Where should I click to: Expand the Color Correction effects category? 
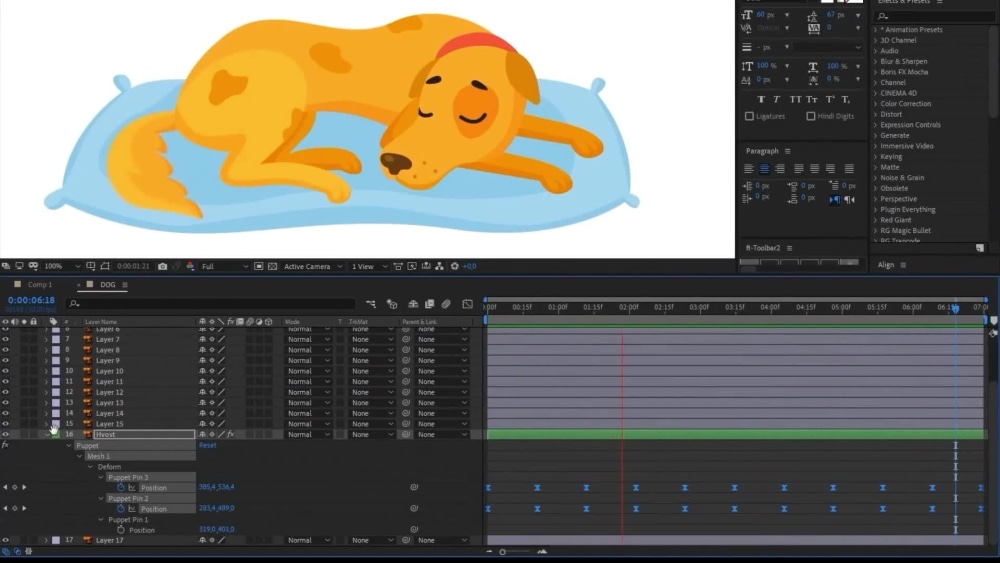875,104
